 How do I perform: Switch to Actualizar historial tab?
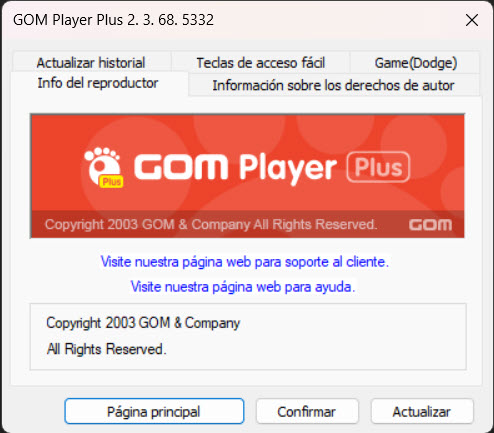(91, 63)
